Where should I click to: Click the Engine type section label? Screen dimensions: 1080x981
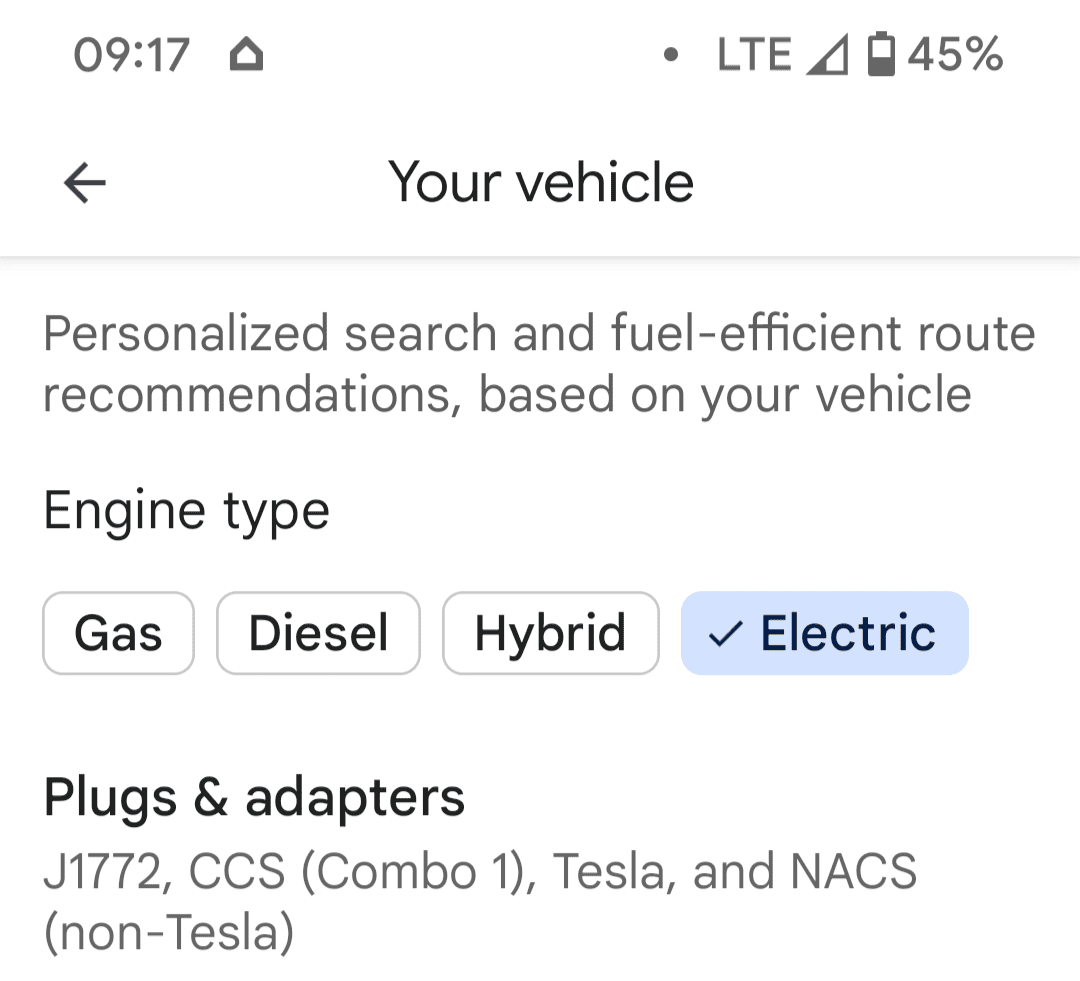[x=186, y=511]
